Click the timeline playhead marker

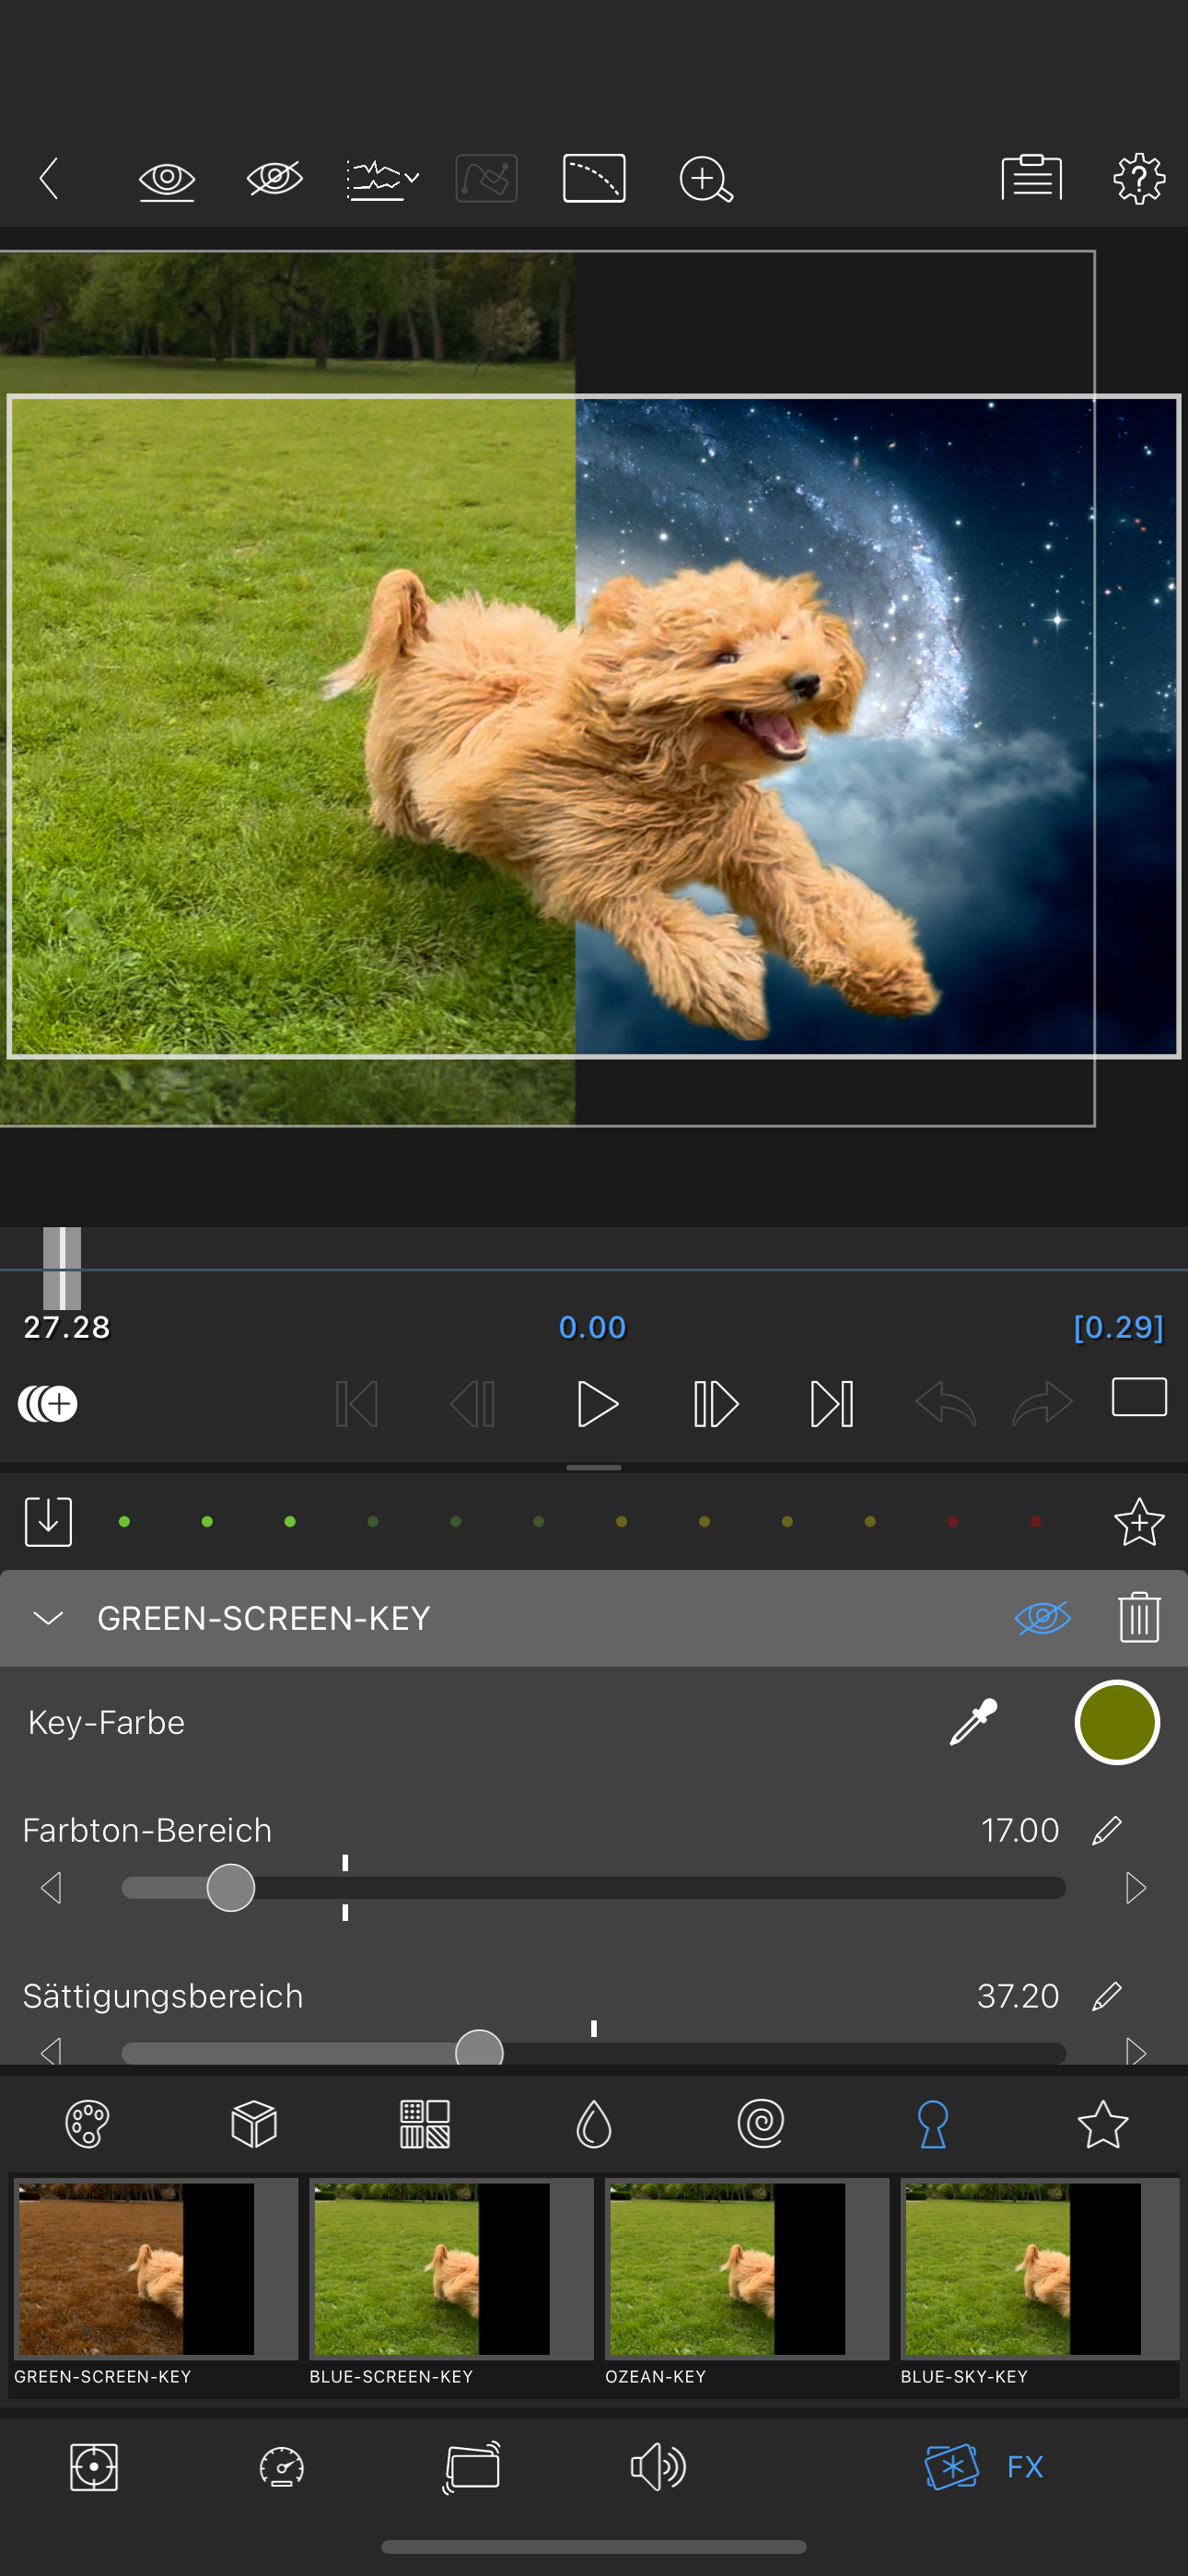point(62,1268)
